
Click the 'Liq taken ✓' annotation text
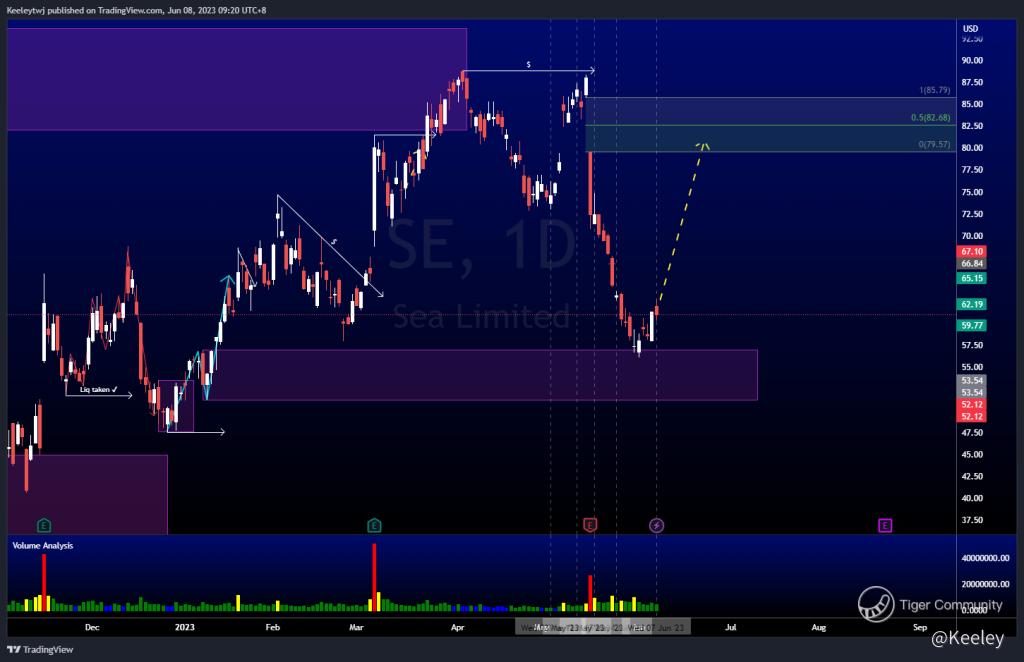pyautogui.click(x=99, y=390)
